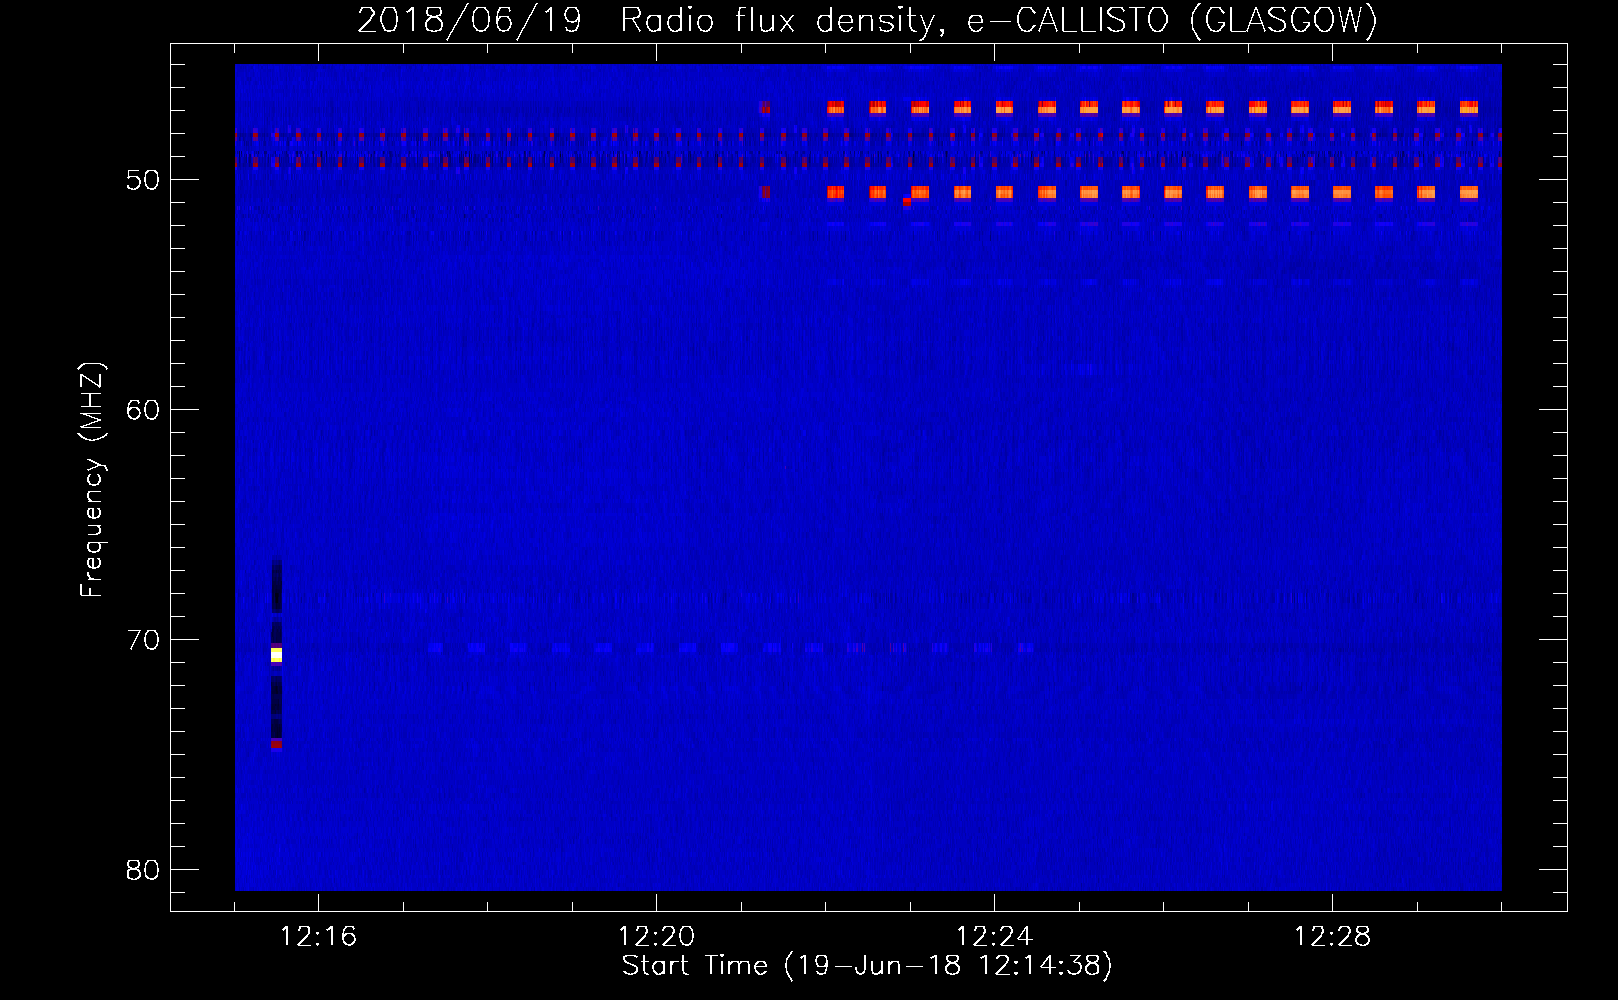Click the first orange burst in the upper row
This screenshot has height=1000, width=1618.
pos(835,108)
